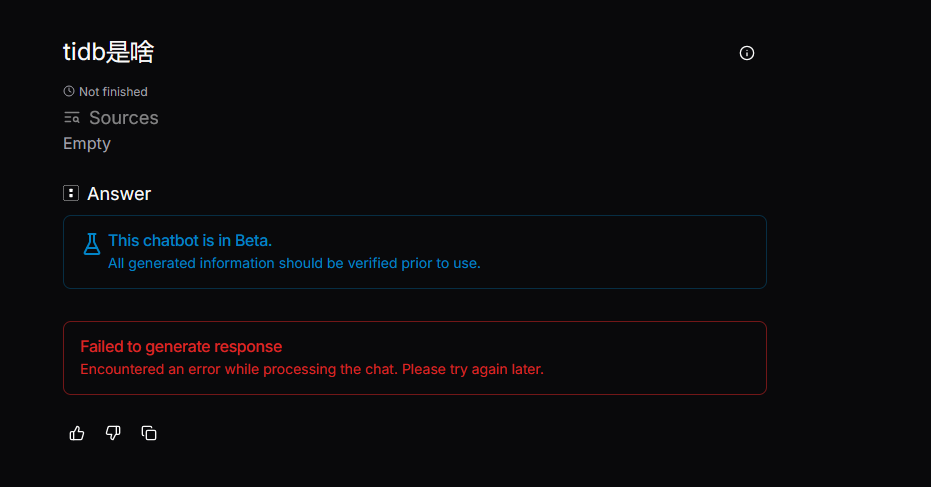
Task: Dislike the response with thumbs down
Action: click(113, 433)
